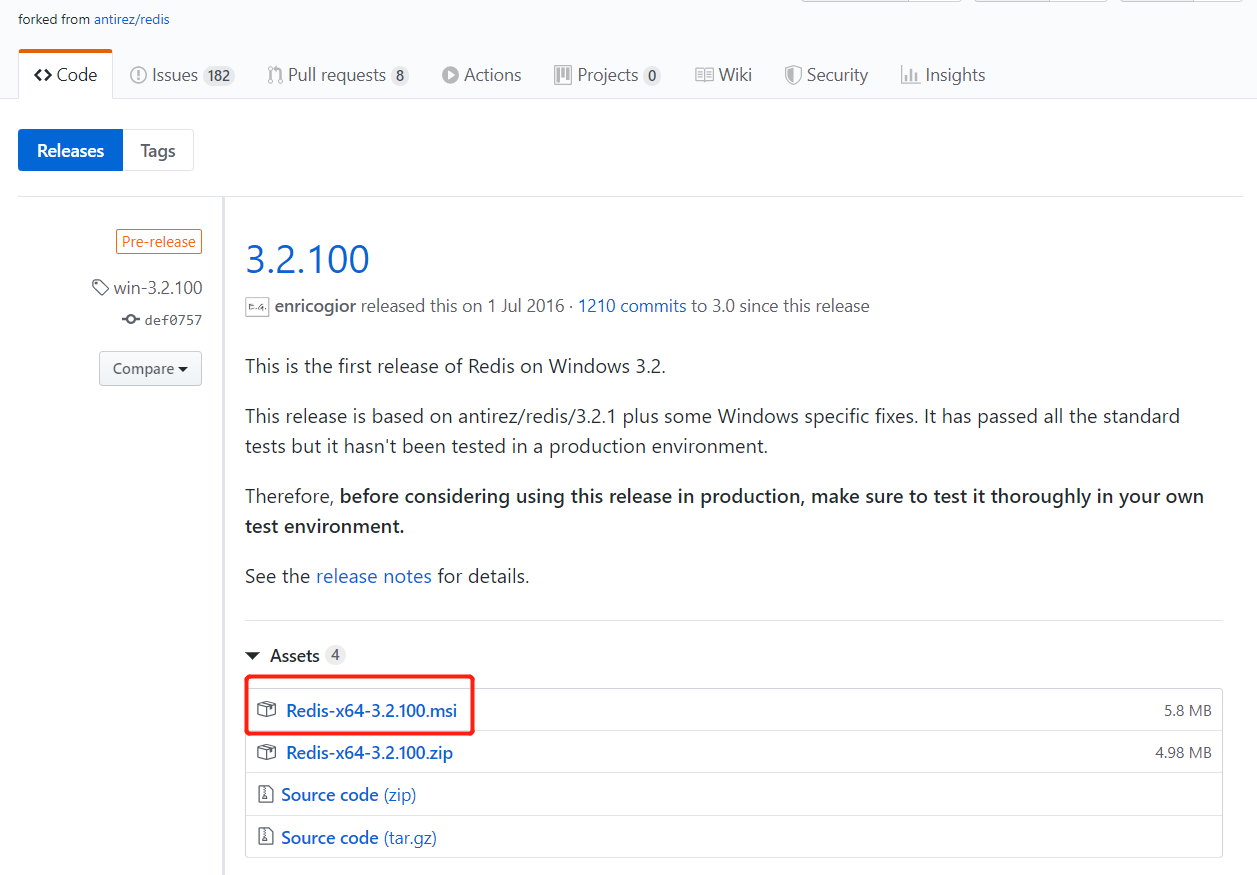1257x875 pixels.
Task: Open the antirez/redis fork source link
Action: (132, 19)
